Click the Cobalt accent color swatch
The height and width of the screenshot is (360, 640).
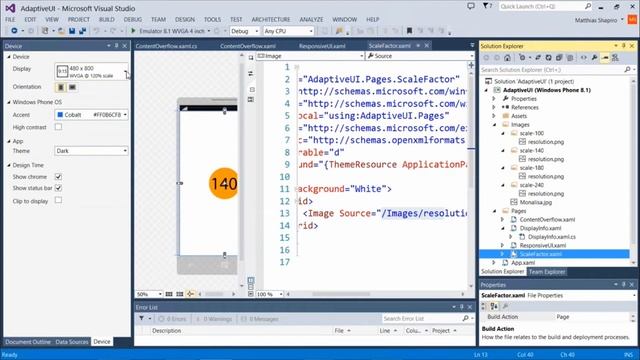(x=60, y=115)
